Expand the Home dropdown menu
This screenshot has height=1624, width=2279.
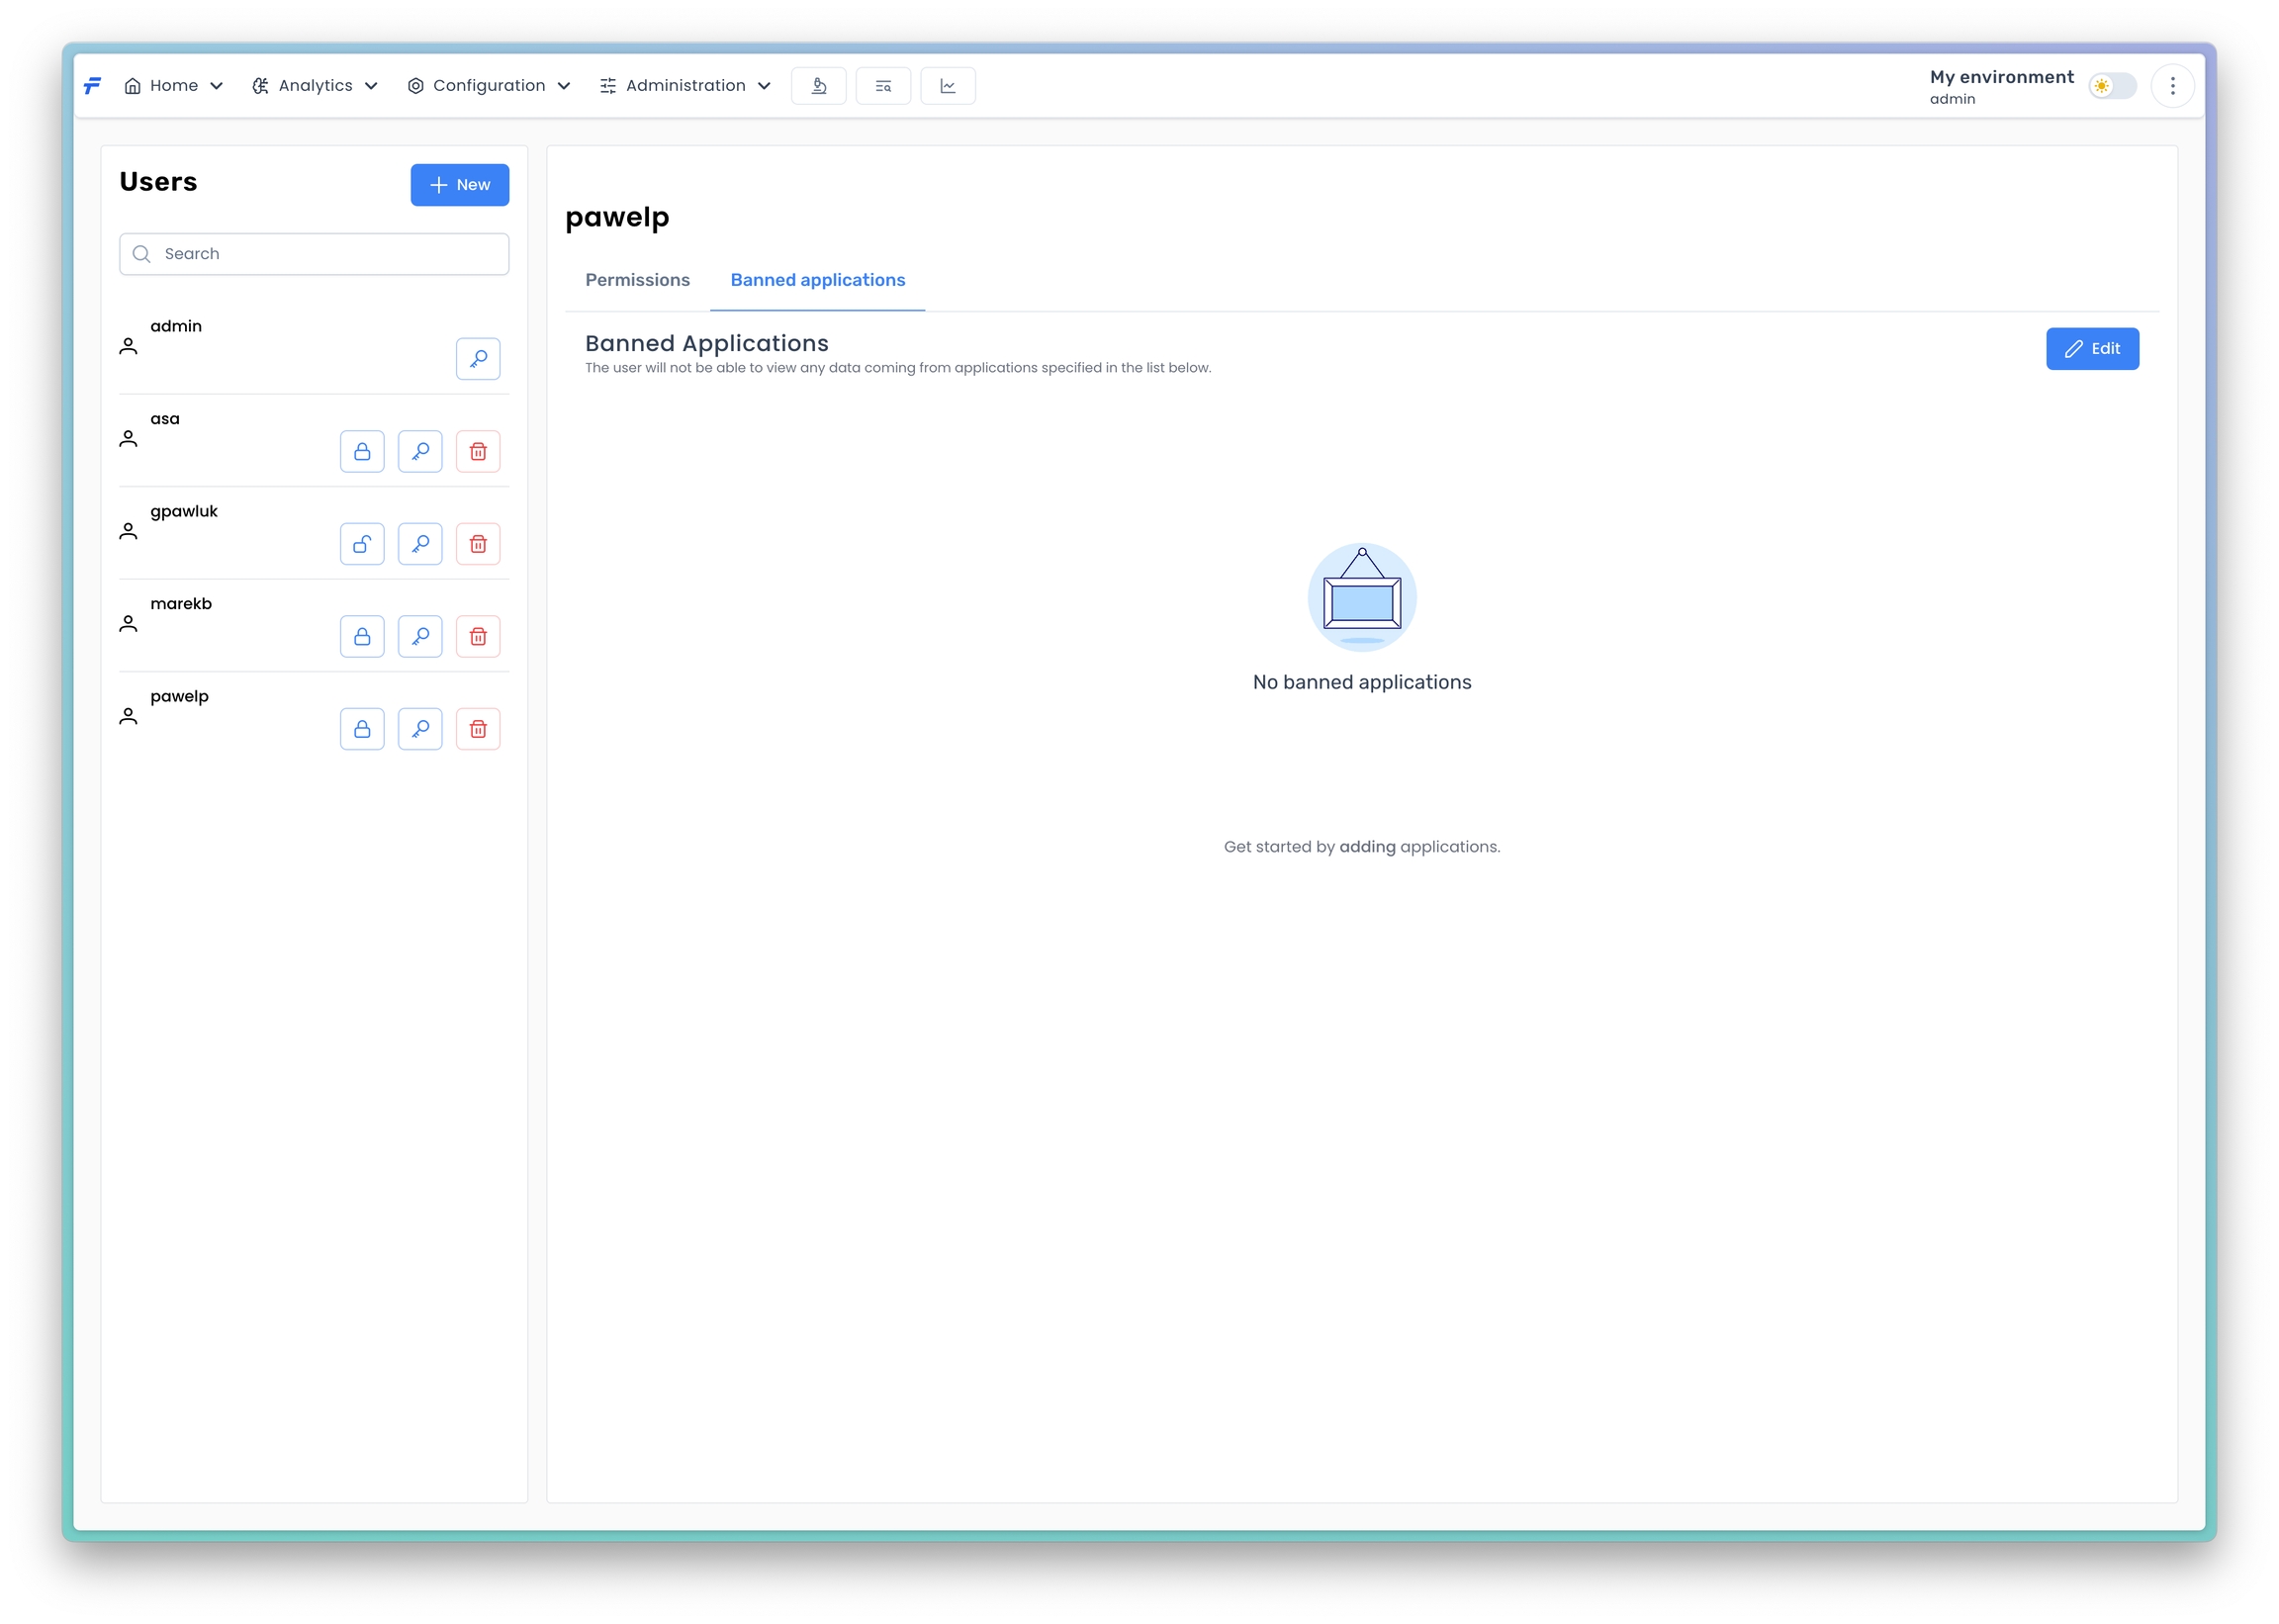tap(174, 86)
